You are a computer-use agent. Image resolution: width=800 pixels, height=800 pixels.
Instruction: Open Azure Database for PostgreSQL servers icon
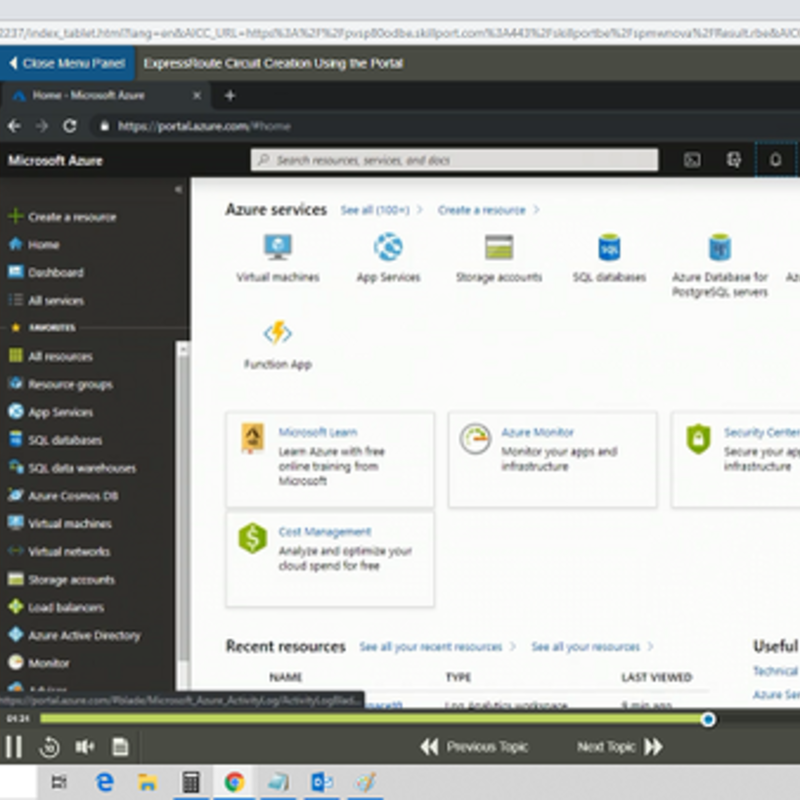point(720,247)
